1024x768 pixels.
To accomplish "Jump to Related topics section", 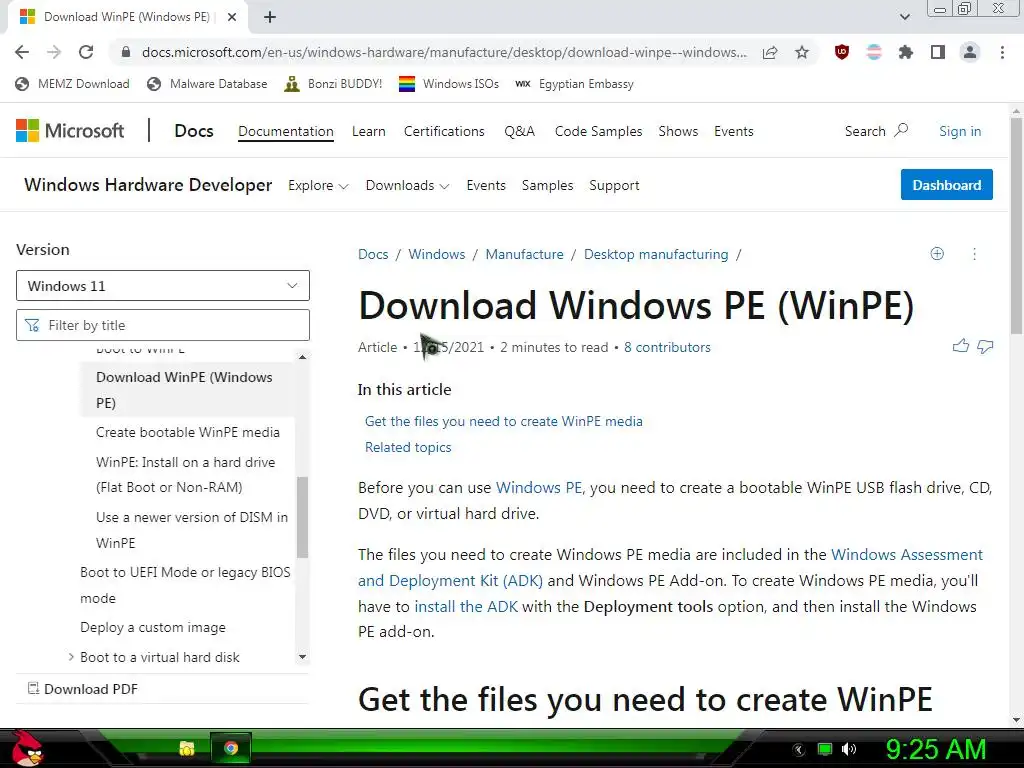I will [x=408, y=447].
